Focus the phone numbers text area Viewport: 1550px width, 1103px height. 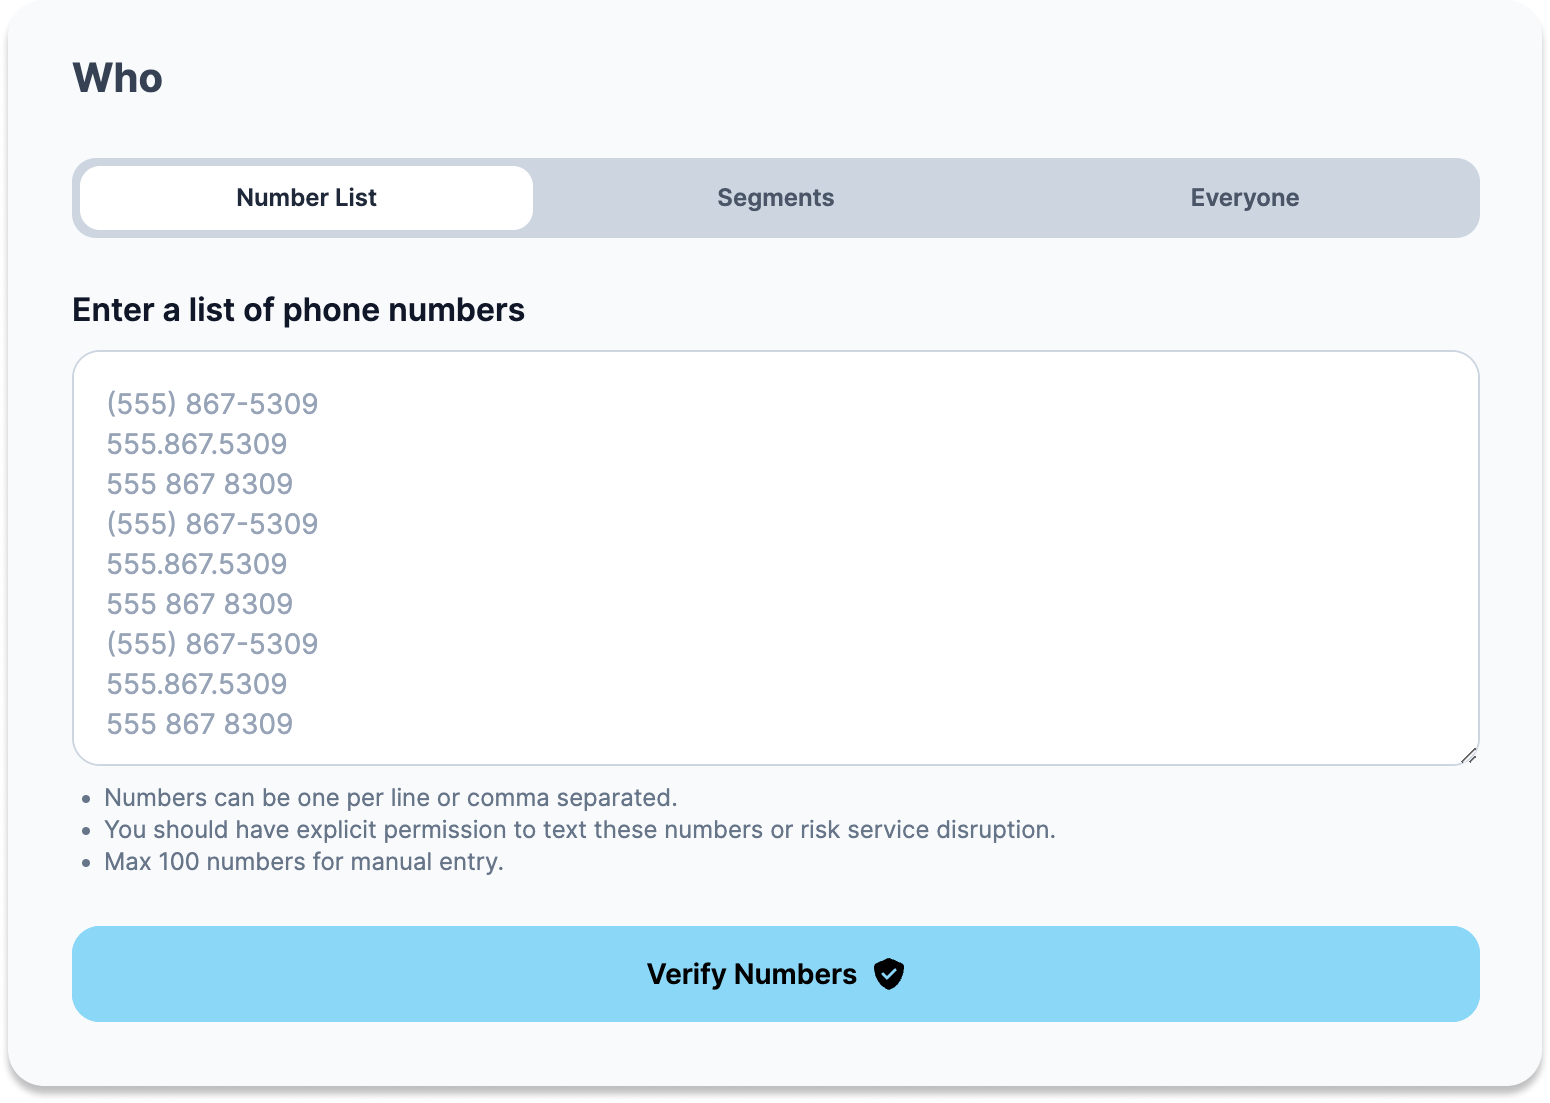(x=776, y=558)
